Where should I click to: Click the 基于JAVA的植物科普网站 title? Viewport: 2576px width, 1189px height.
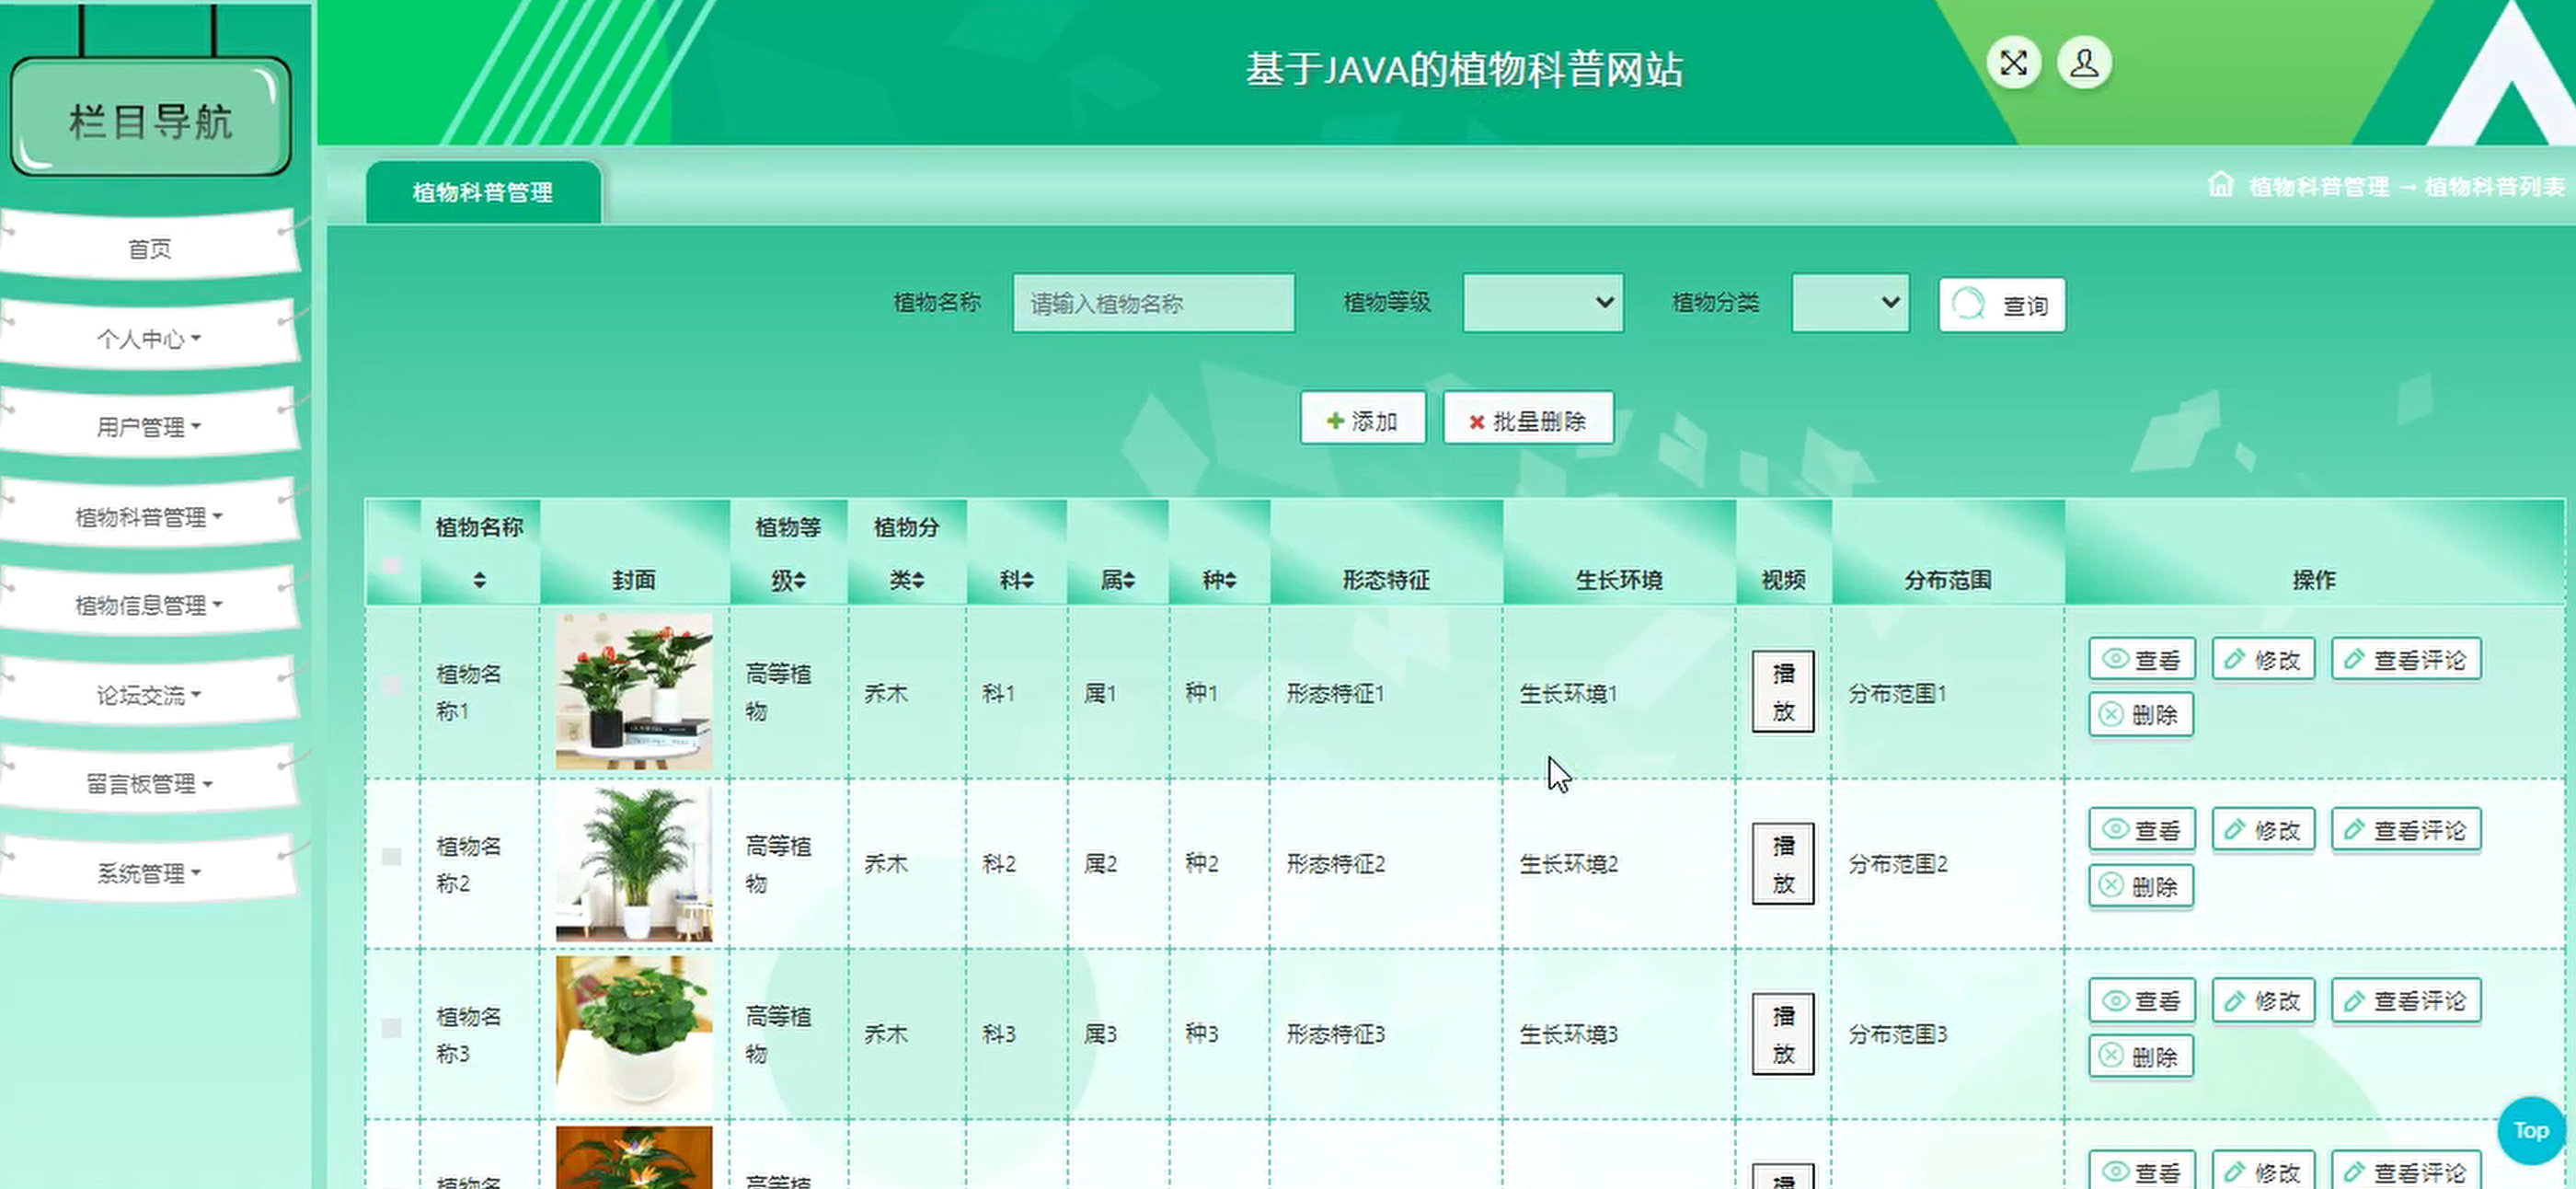[1464, 70]
